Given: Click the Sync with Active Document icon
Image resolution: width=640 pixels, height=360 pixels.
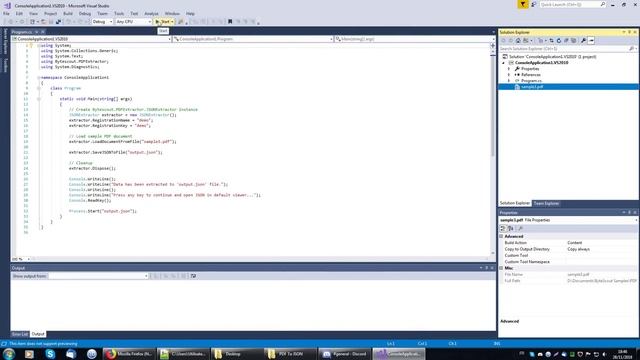Looking at the screenshot, I should [x=551, y=40].
